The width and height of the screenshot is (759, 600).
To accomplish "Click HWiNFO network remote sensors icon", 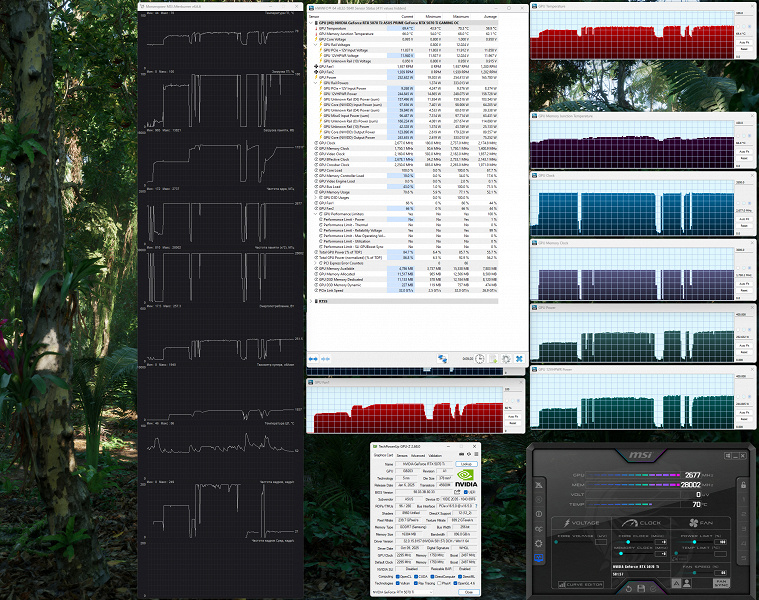I will point(442,359).
